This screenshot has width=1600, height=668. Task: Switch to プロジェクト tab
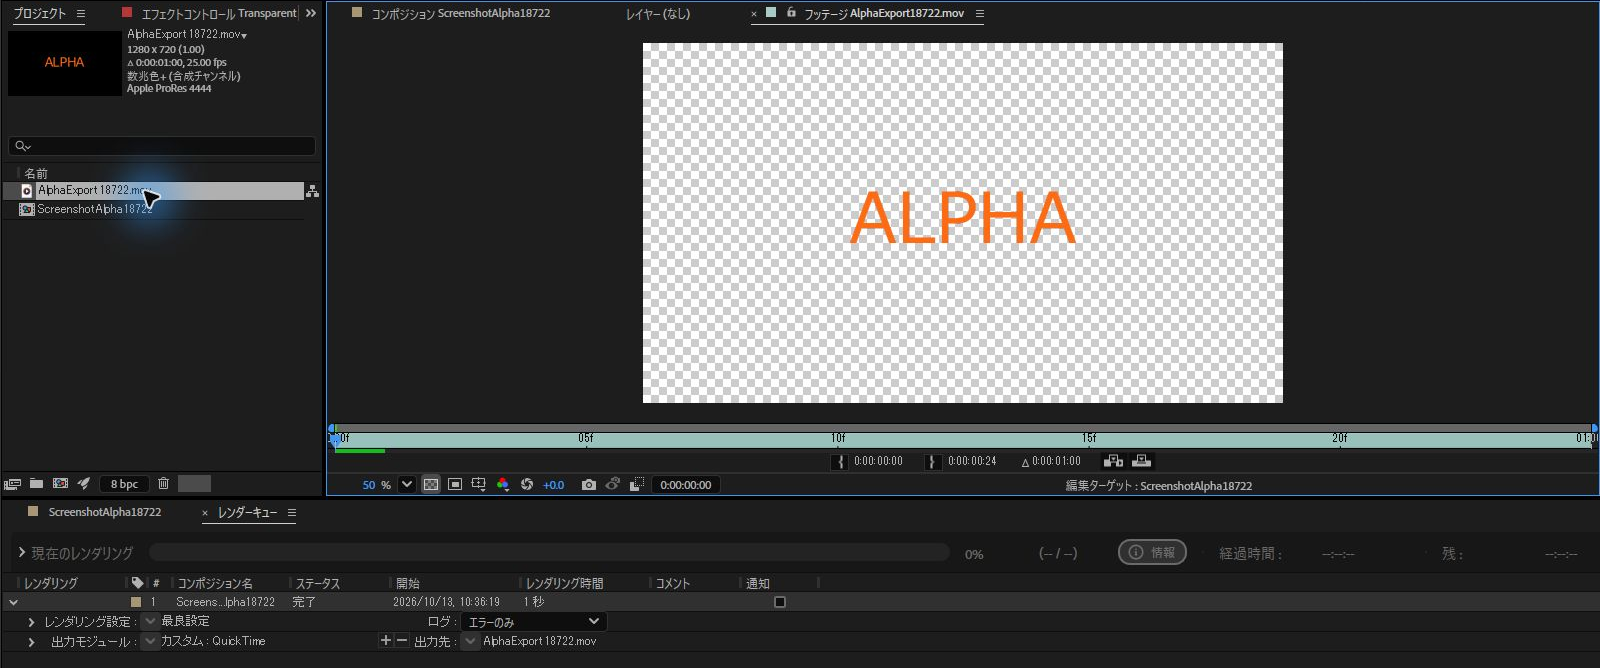click(40, 14)
